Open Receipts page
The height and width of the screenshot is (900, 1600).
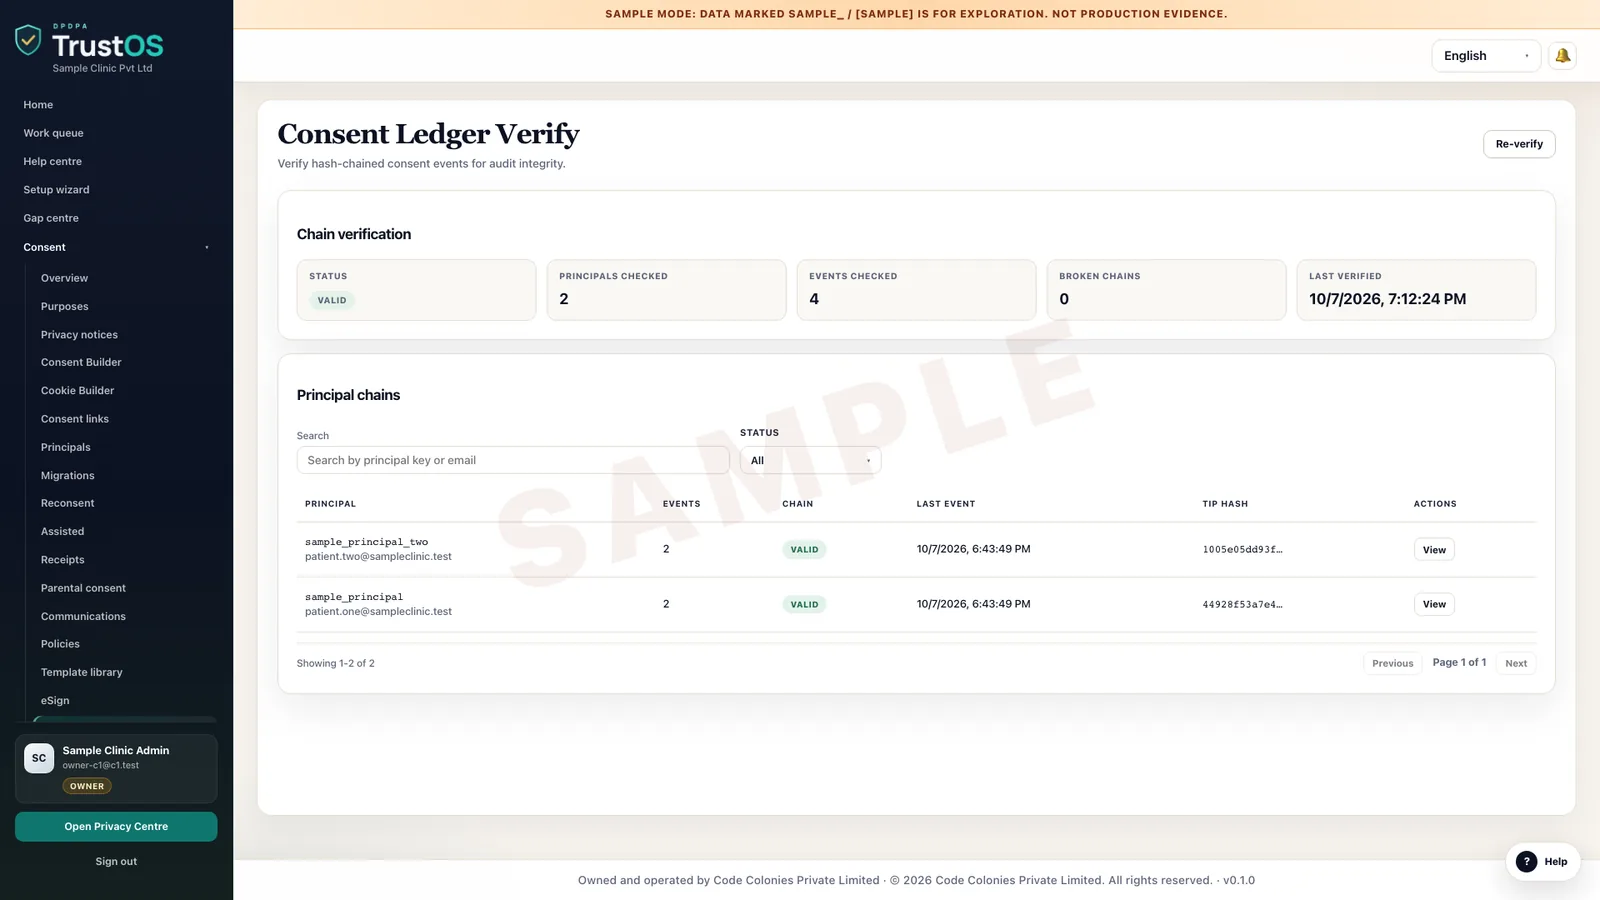point(62,560)
